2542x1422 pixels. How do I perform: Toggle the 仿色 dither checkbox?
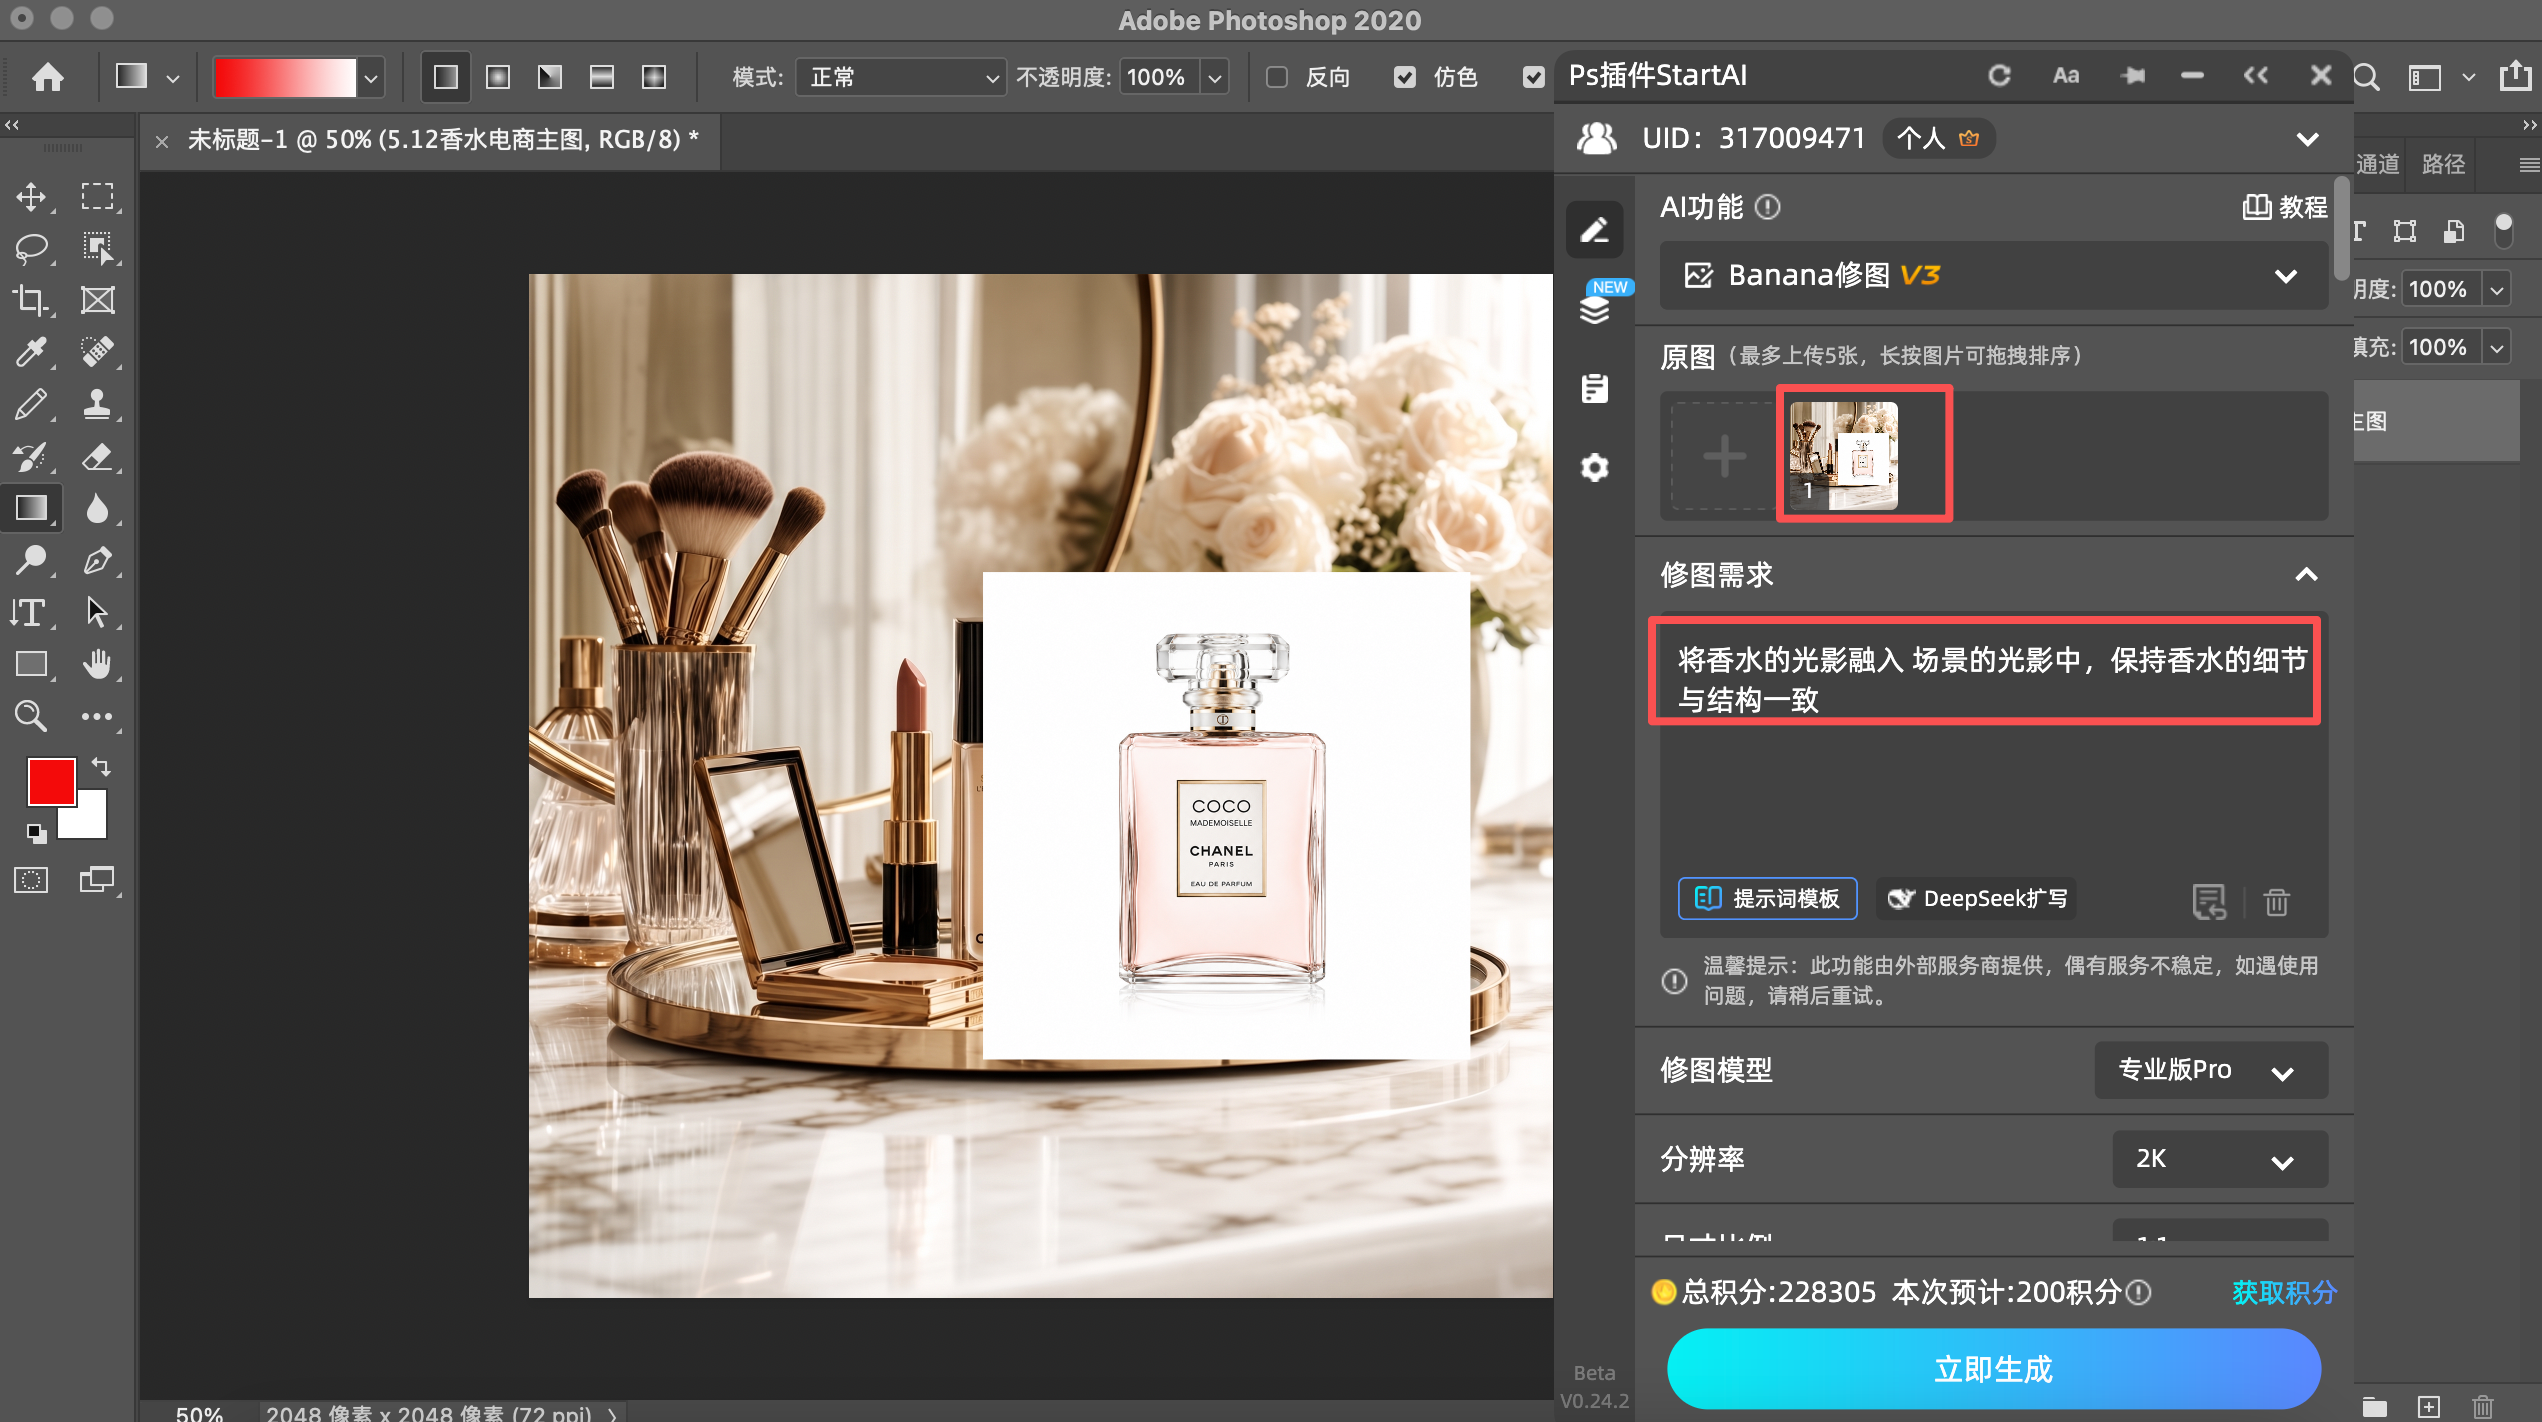tap(1405, 77)
